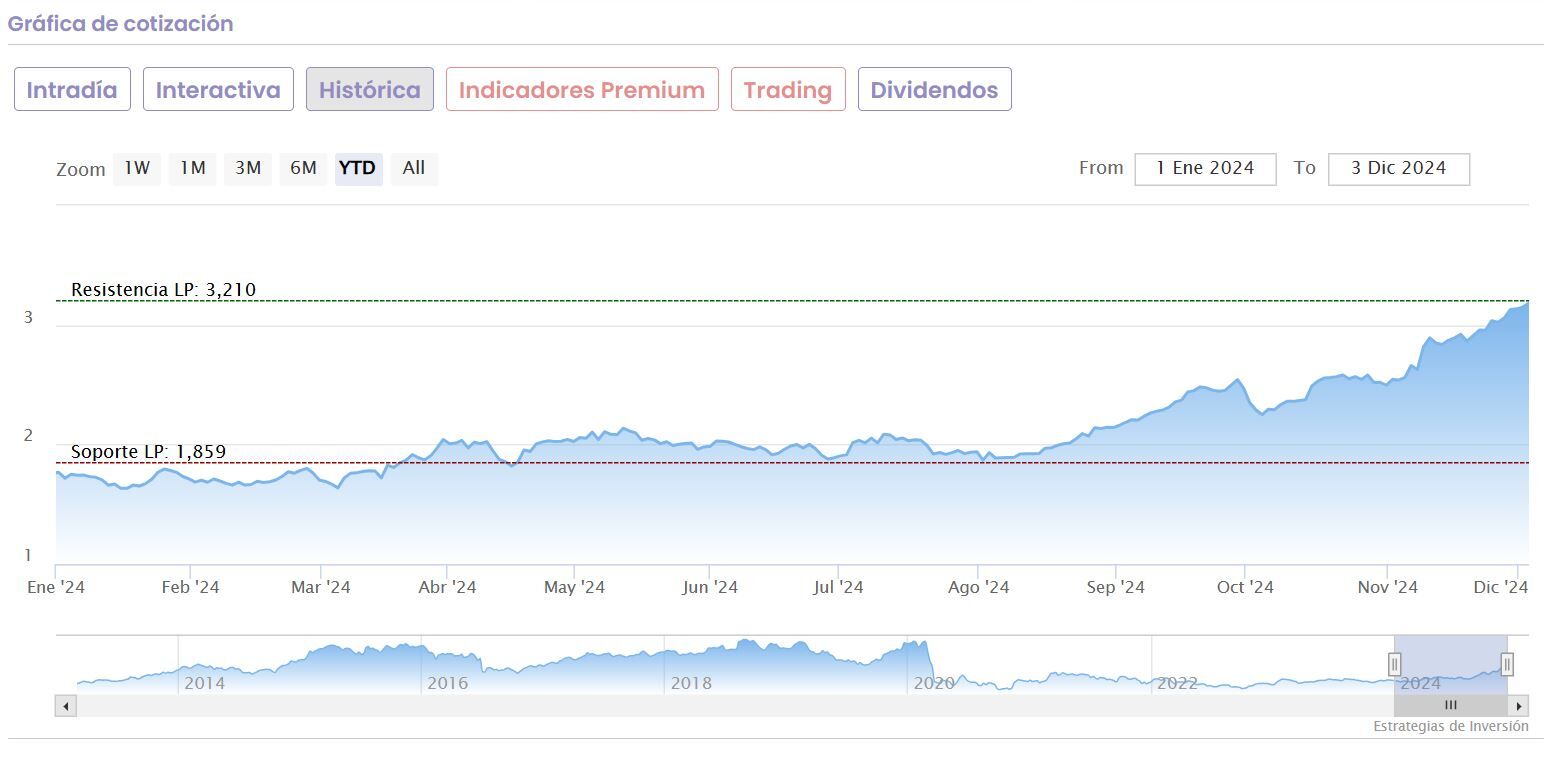This screenshot has height=768, width=1556.
Task: Click the To date field
Action: (1398, 169)
